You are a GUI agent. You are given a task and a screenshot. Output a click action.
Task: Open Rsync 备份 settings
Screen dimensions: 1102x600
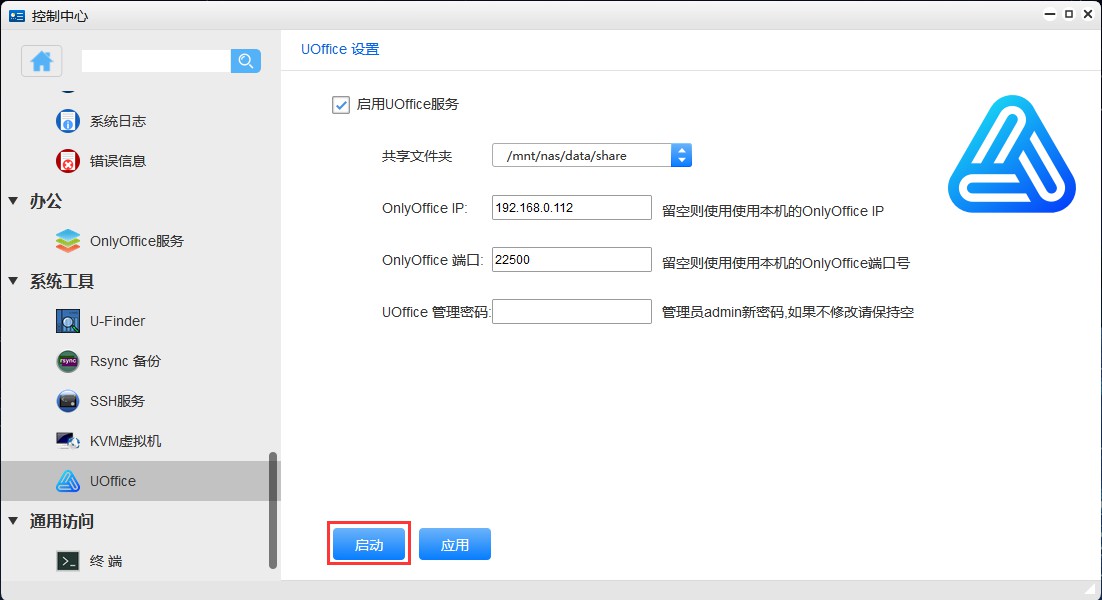124,361
